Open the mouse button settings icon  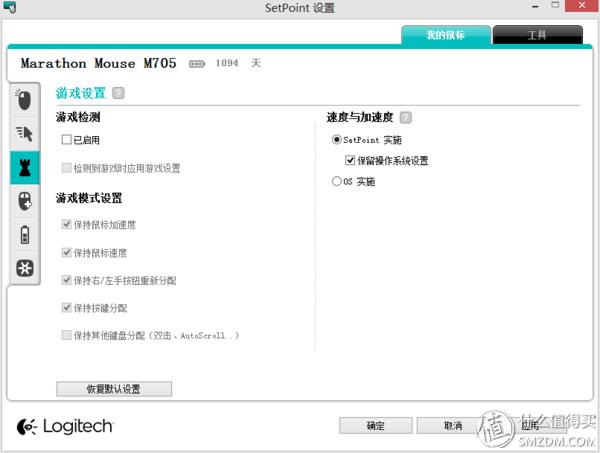click(24, 99)
